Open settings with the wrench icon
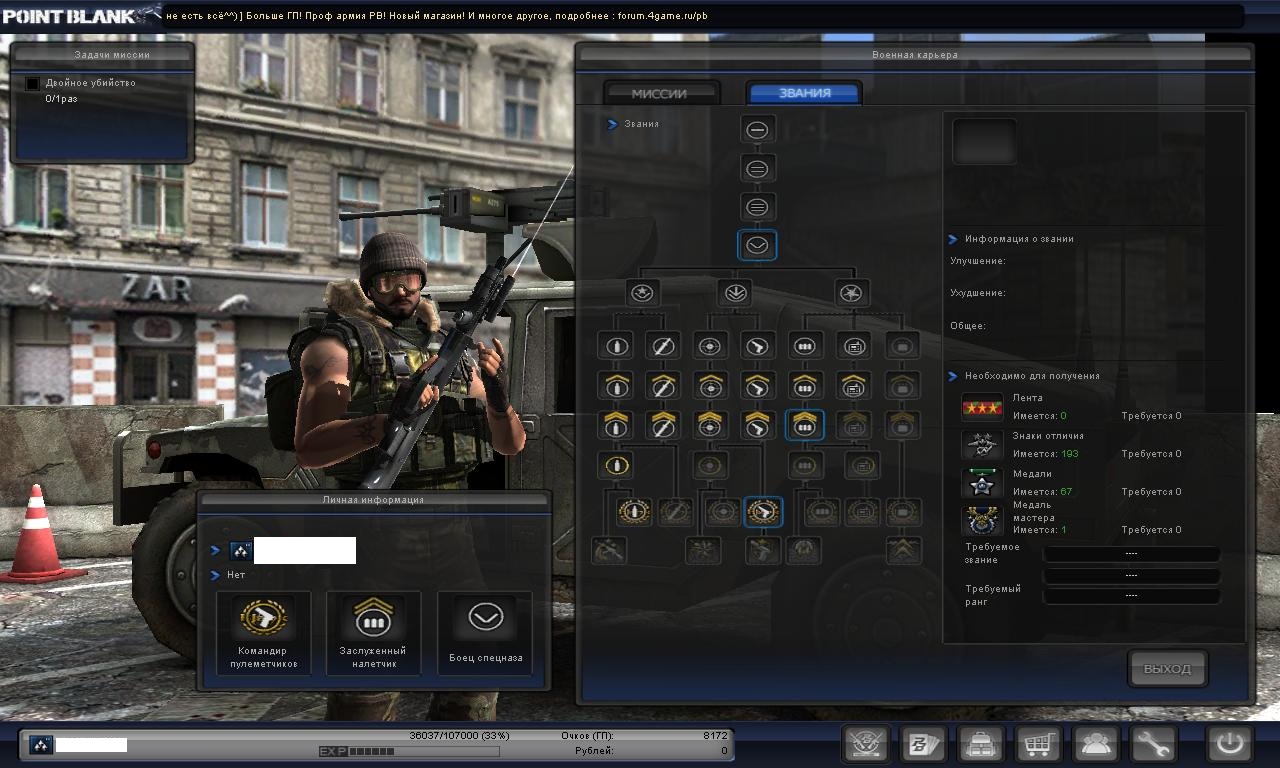 tap(1153, 744)
